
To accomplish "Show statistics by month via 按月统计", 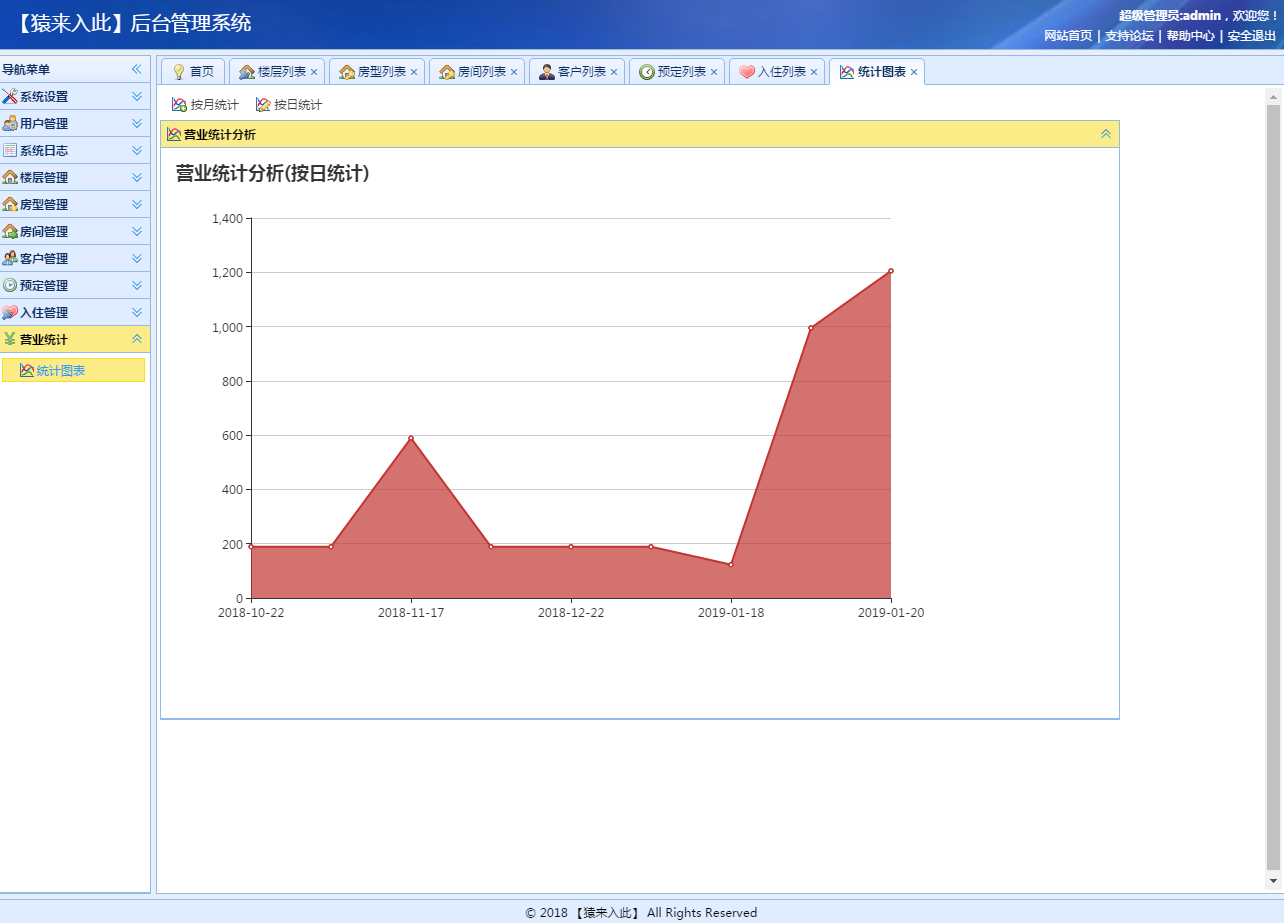I will pyautogui.click(x=205, y=105).
